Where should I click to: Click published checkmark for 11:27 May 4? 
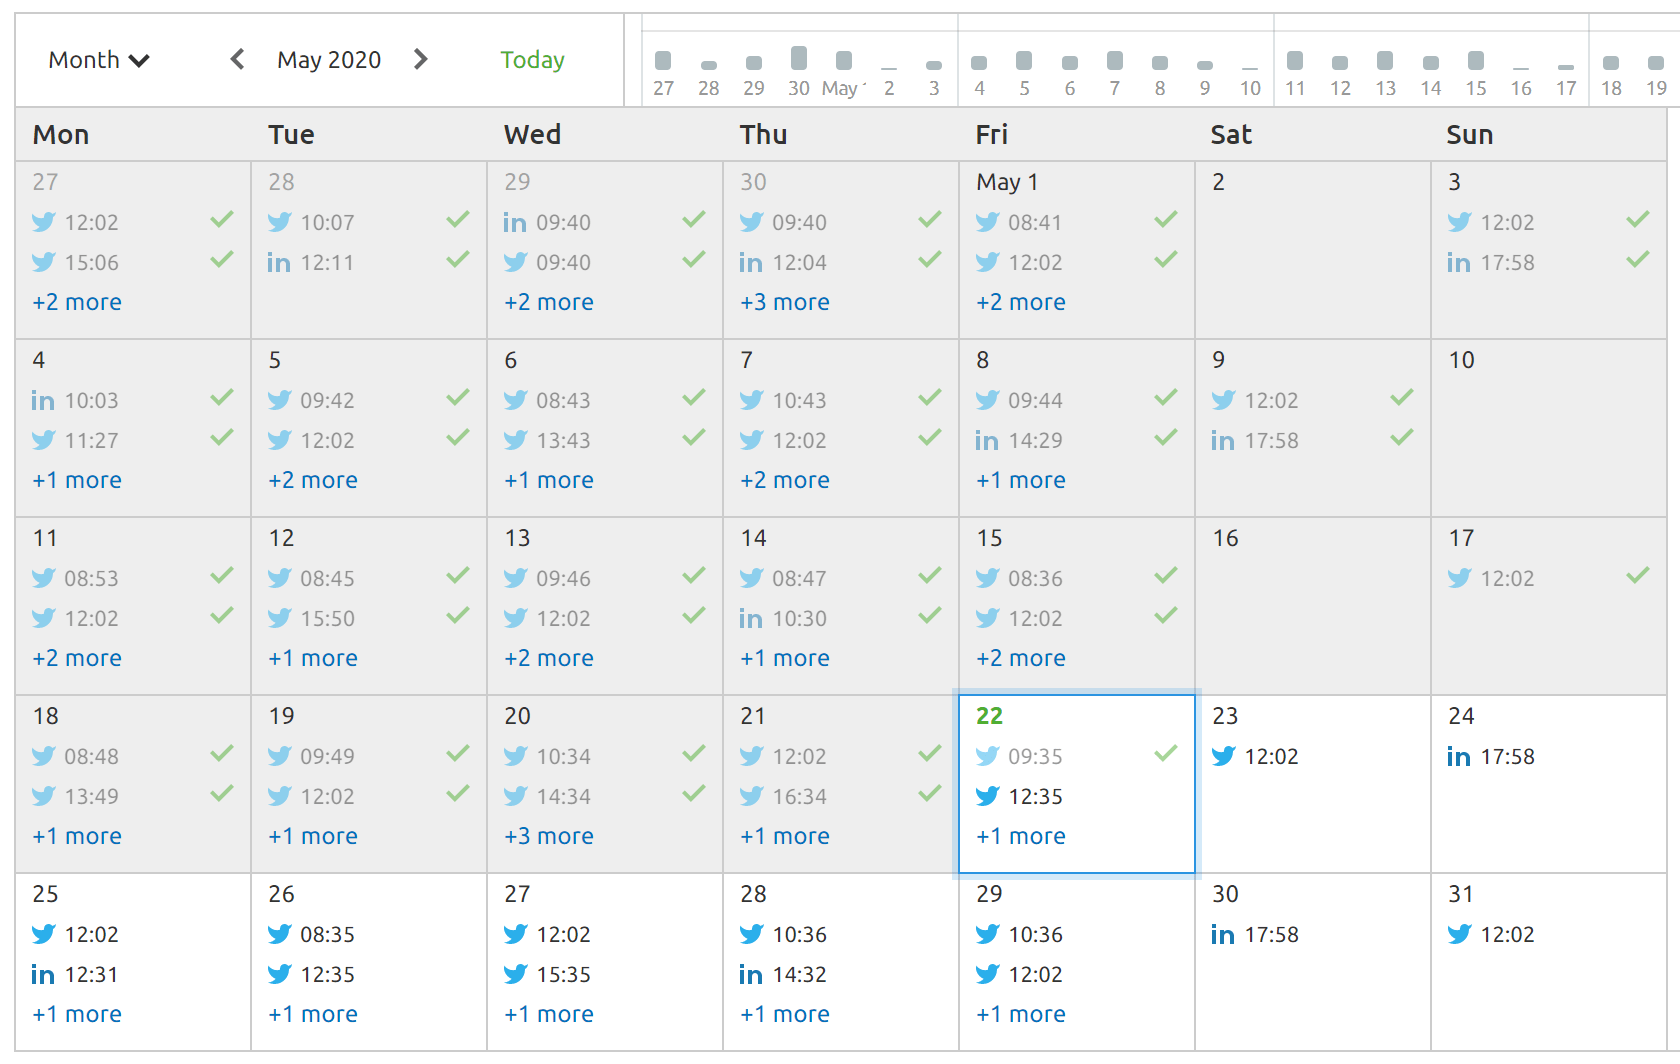click(x=222, y=437)
